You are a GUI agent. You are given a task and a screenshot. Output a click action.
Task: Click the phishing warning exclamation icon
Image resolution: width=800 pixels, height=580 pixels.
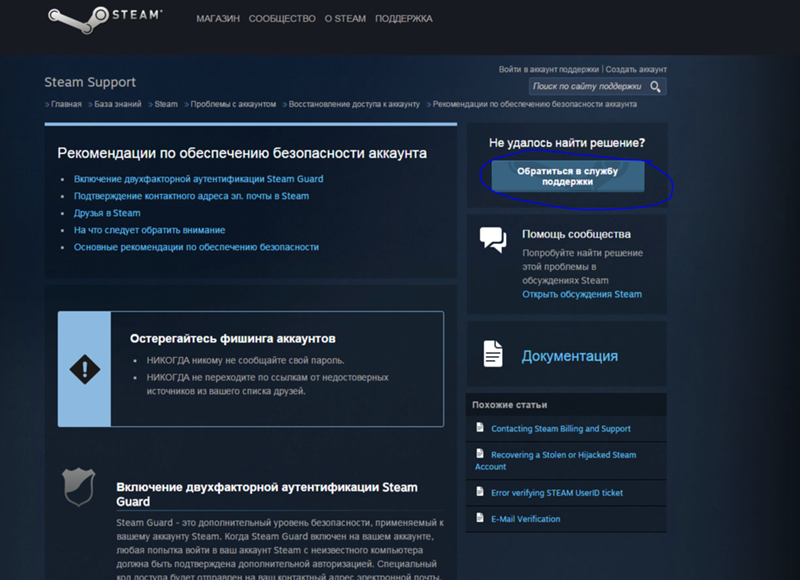[x=85, y=369]
